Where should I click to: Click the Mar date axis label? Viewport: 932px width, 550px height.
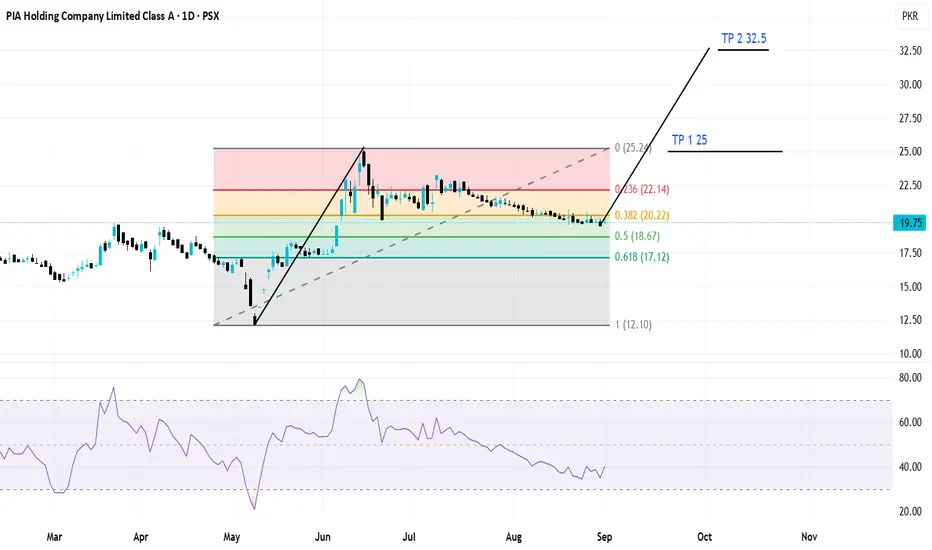click(x=54, y=537)
